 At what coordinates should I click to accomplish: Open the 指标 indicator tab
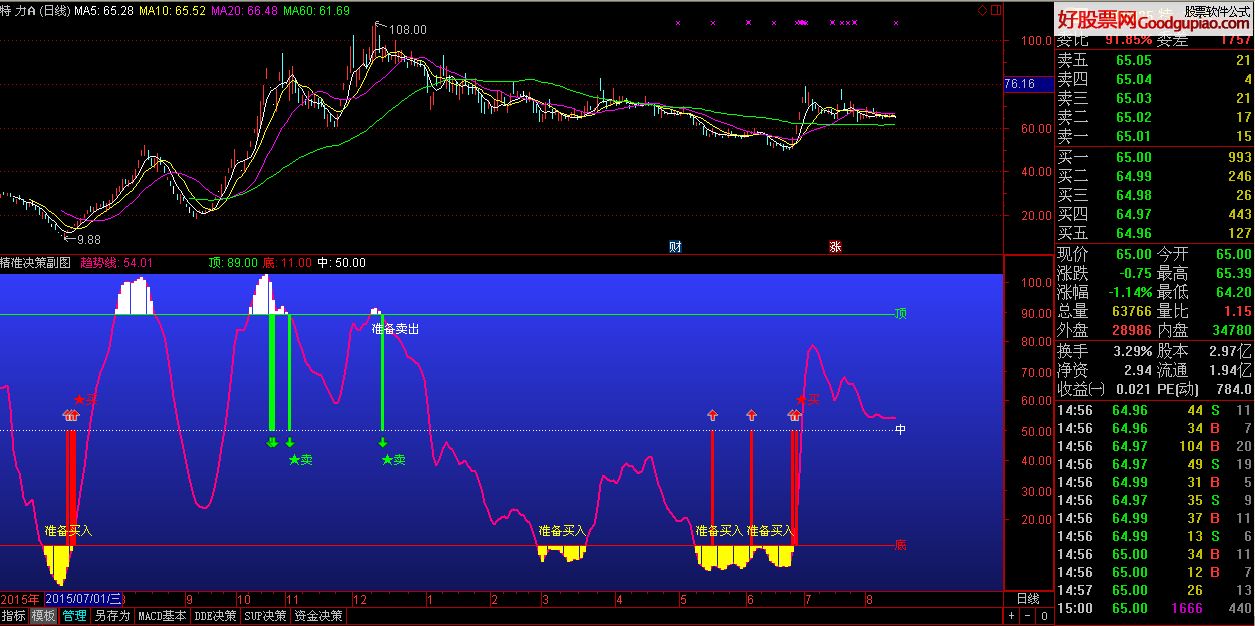click(x=14, y=616)
